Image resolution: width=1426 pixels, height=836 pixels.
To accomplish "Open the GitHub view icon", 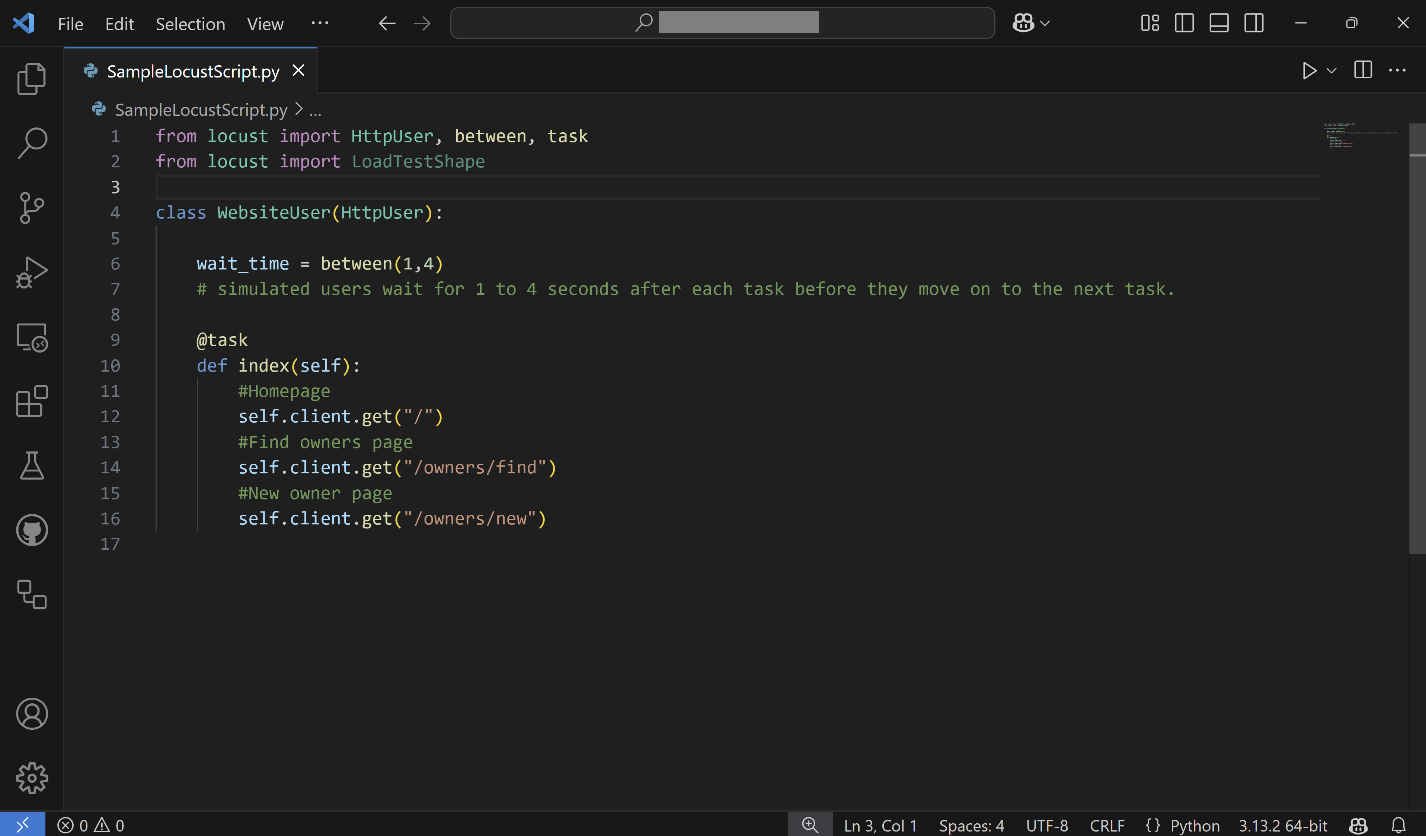I will pyautogui.click(x=32, y=530).
